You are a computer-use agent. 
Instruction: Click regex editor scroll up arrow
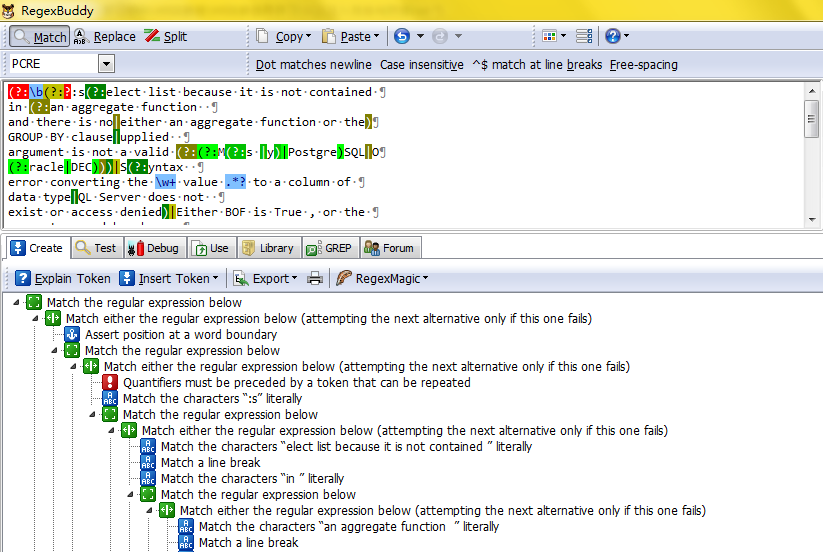(812, 91)
